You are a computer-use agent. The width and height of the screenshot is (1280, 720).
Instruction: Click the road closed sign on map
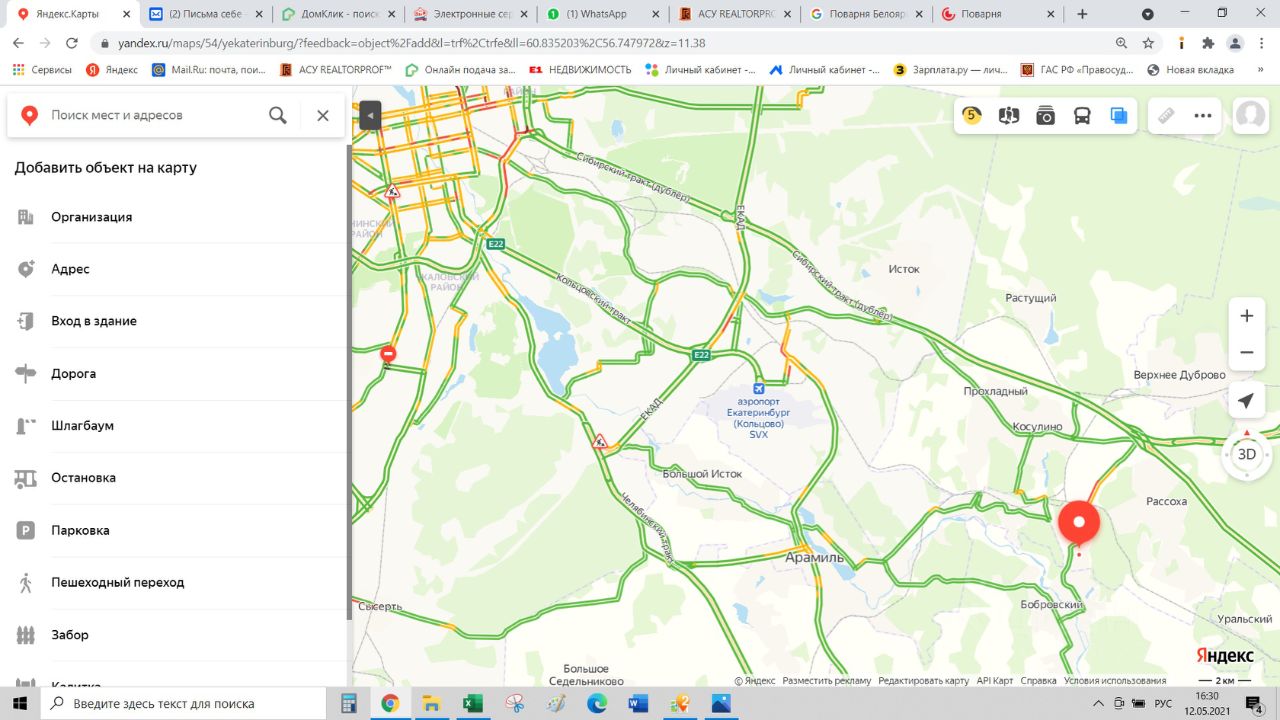tap(388, 353)
